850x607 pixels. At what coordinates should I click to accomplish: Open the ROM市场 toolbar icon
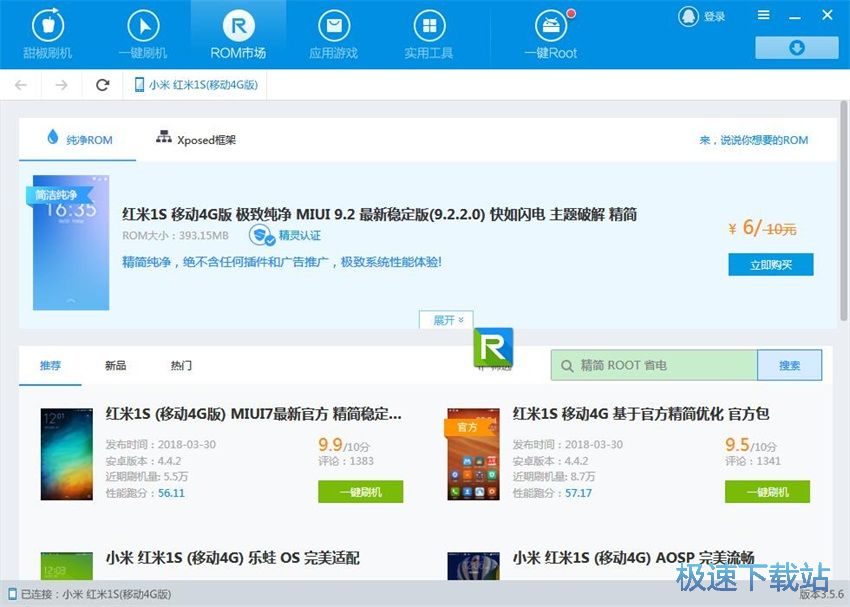click(x=239, y=25)
